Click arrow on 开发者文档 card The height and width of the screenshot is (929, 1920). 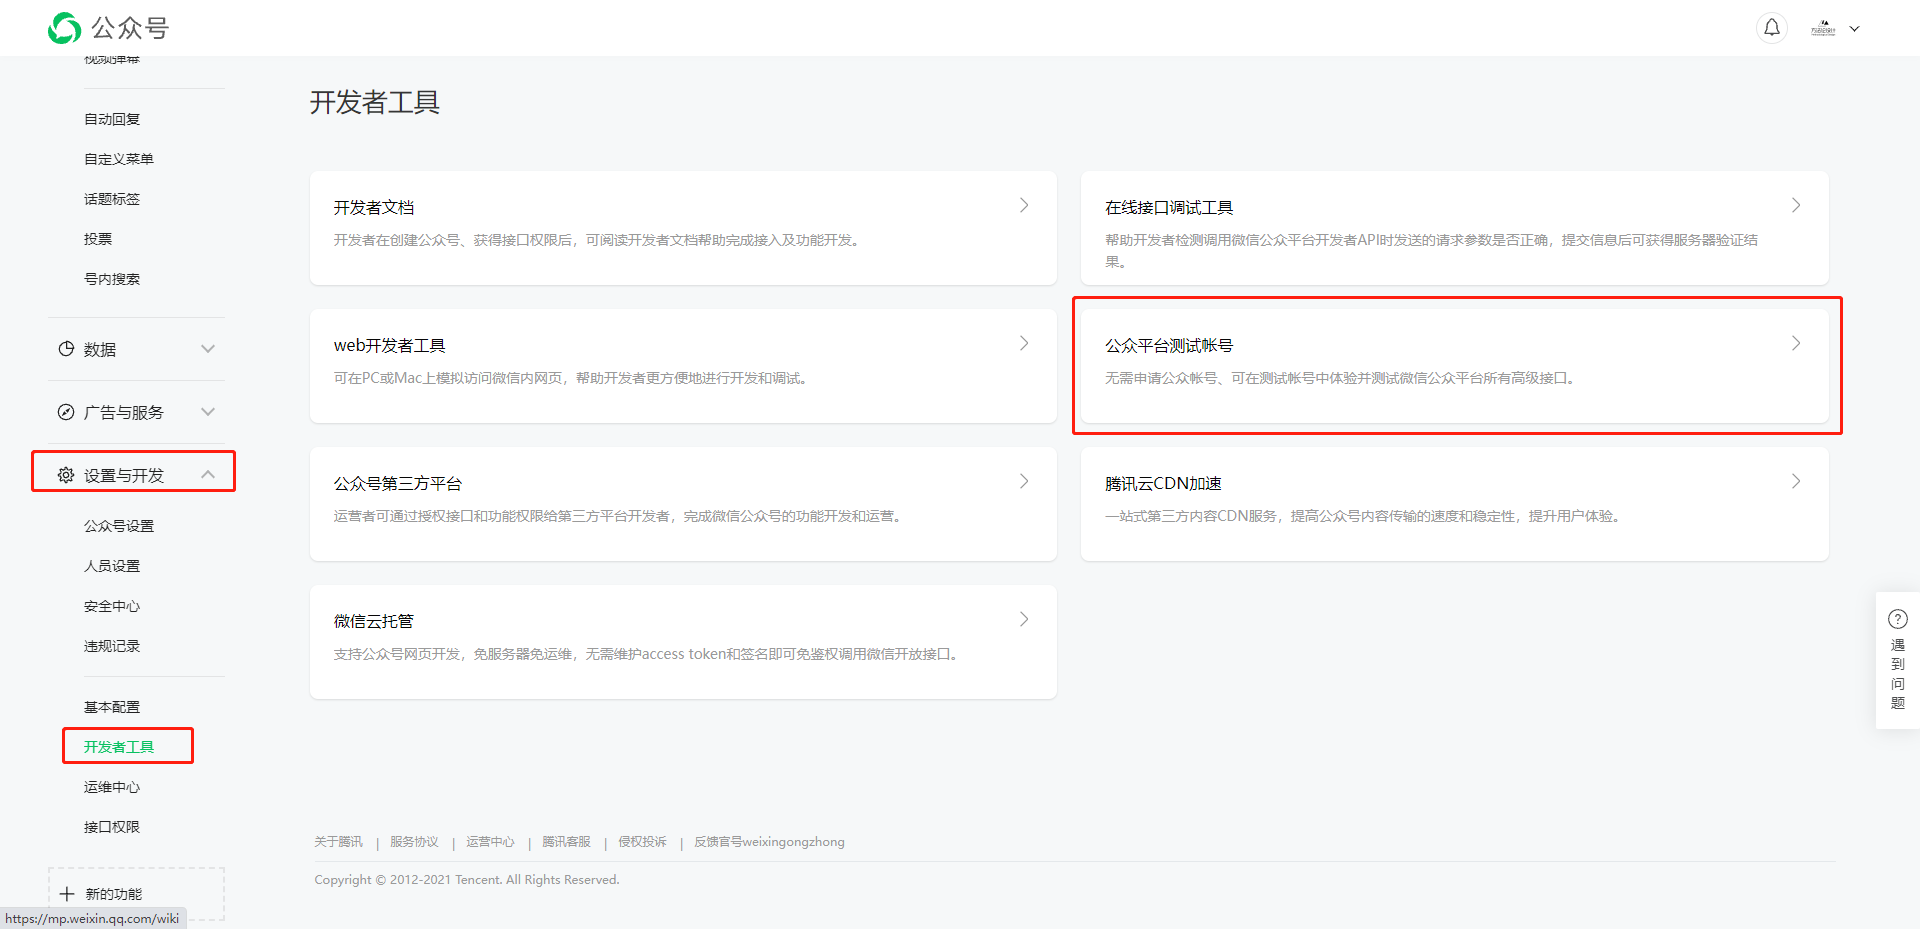[1024, 205]
